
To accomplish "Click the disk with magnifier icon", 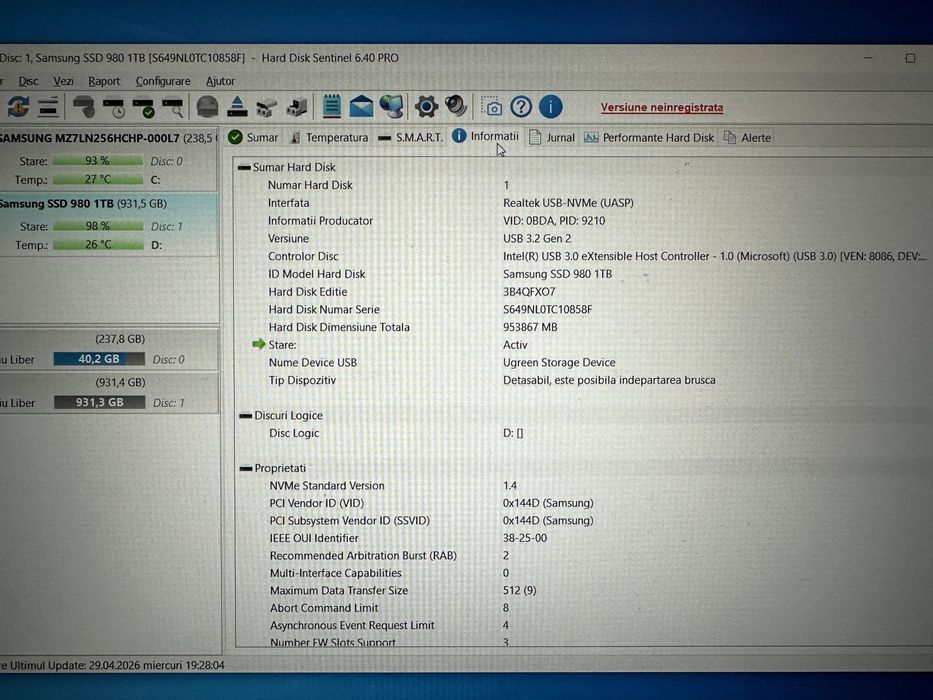I will pos(173,107).
